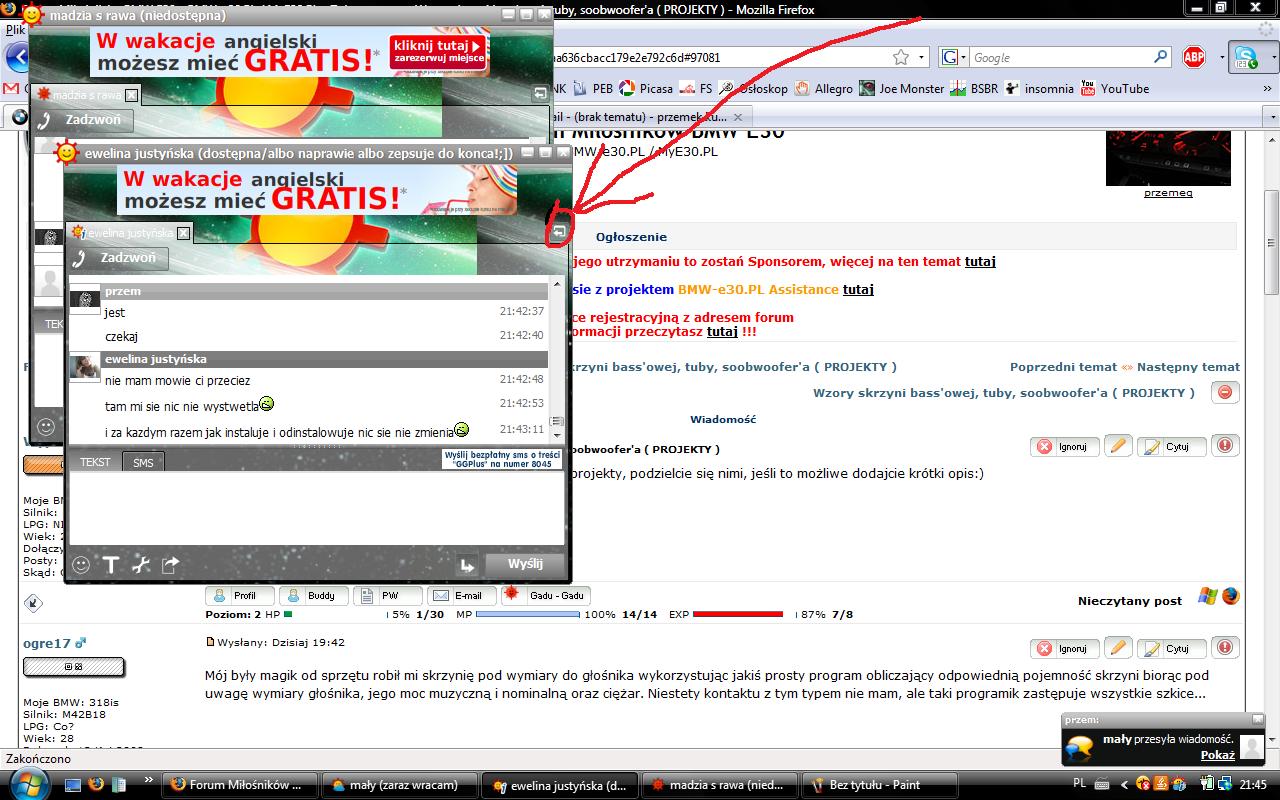Viewport: 1280px width, 800px height.
Task: Click the Adblock Plus ABP icon
Action: (1194, 57)
